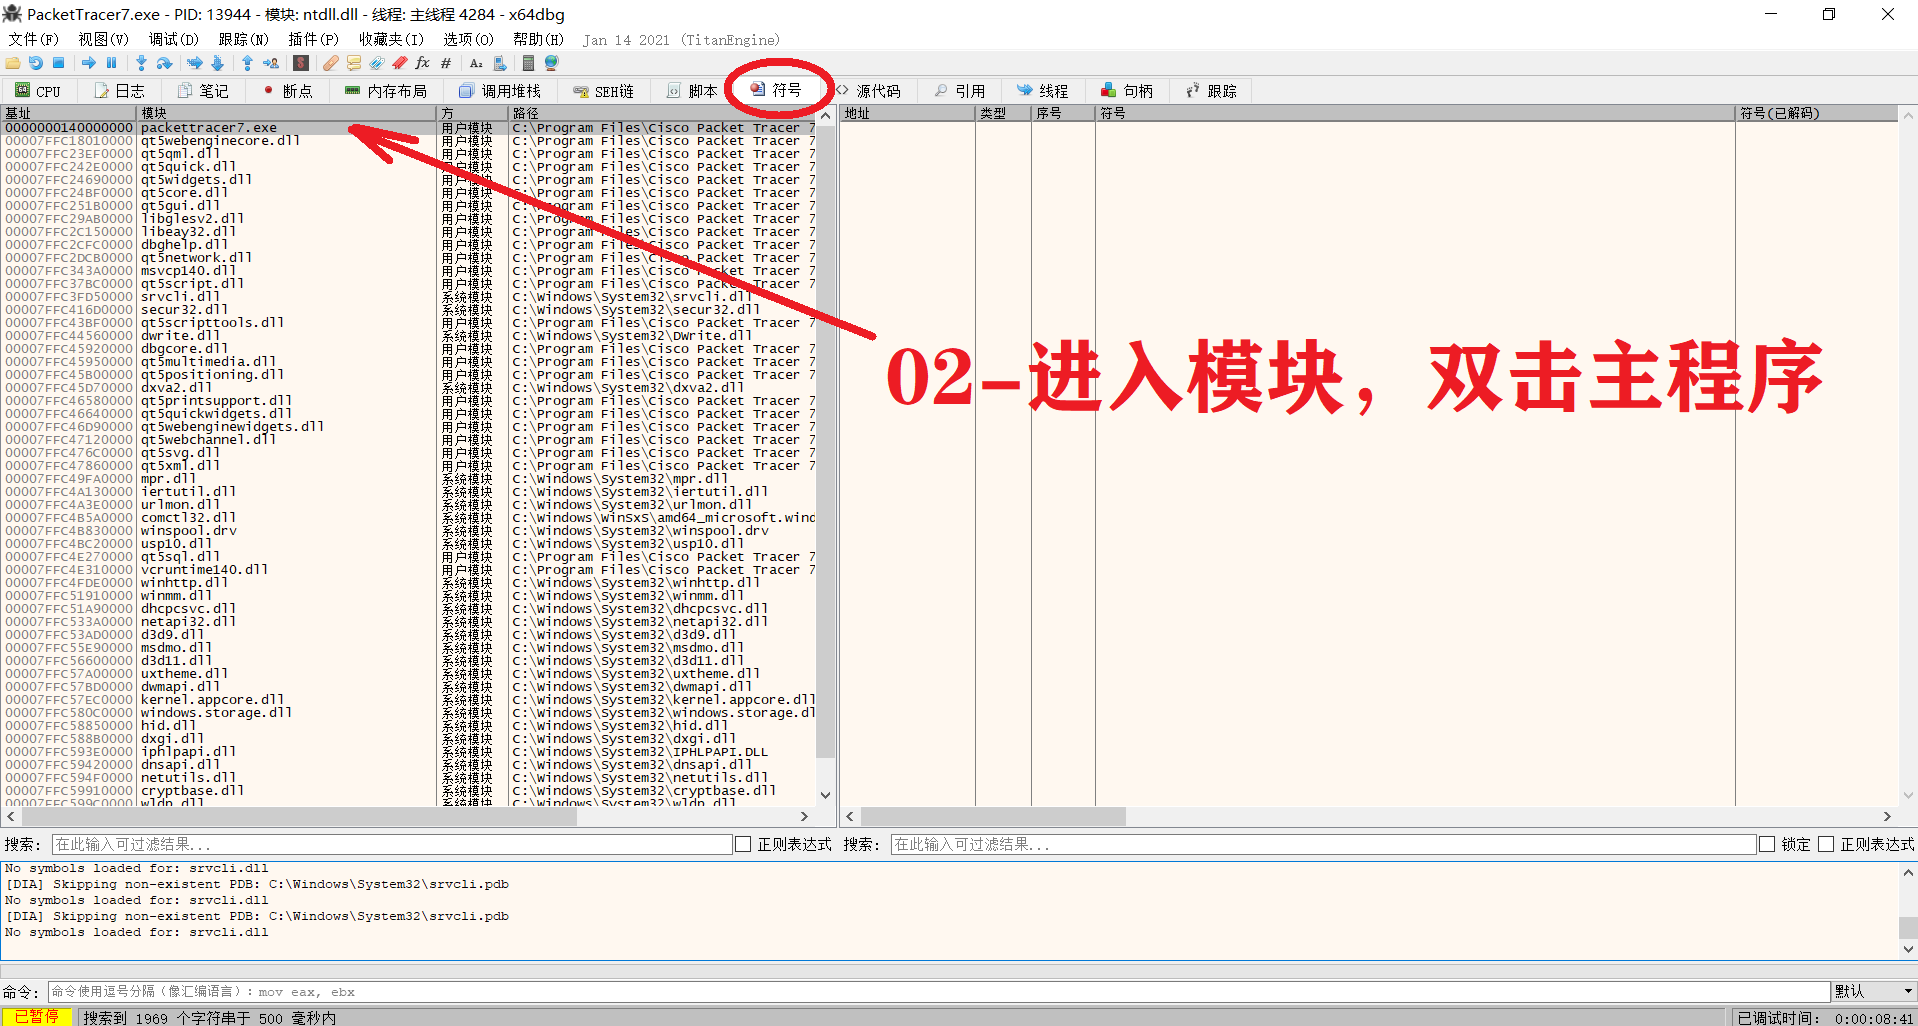Switch to the 脚本 (Script) tab
1918x1026 pixels.
[x=692, y=91]
